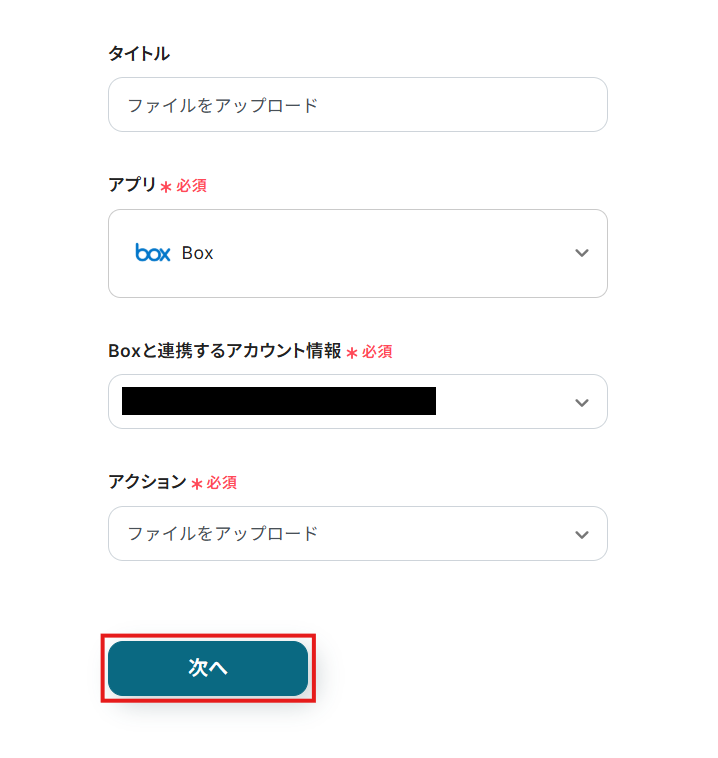The image size is (718, 758).
Task: Click the Boxと連携するアカウント情報 label
Action: [x=224, y=351]
